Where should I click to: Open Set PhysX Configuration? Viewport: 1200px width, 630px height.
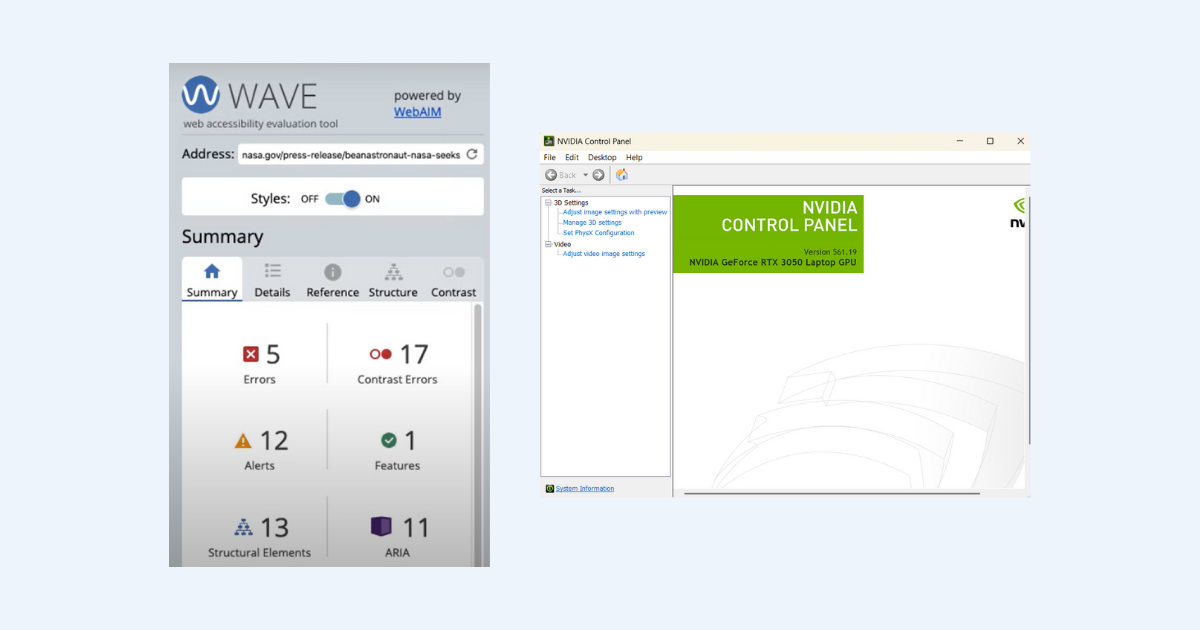[599, 233]
